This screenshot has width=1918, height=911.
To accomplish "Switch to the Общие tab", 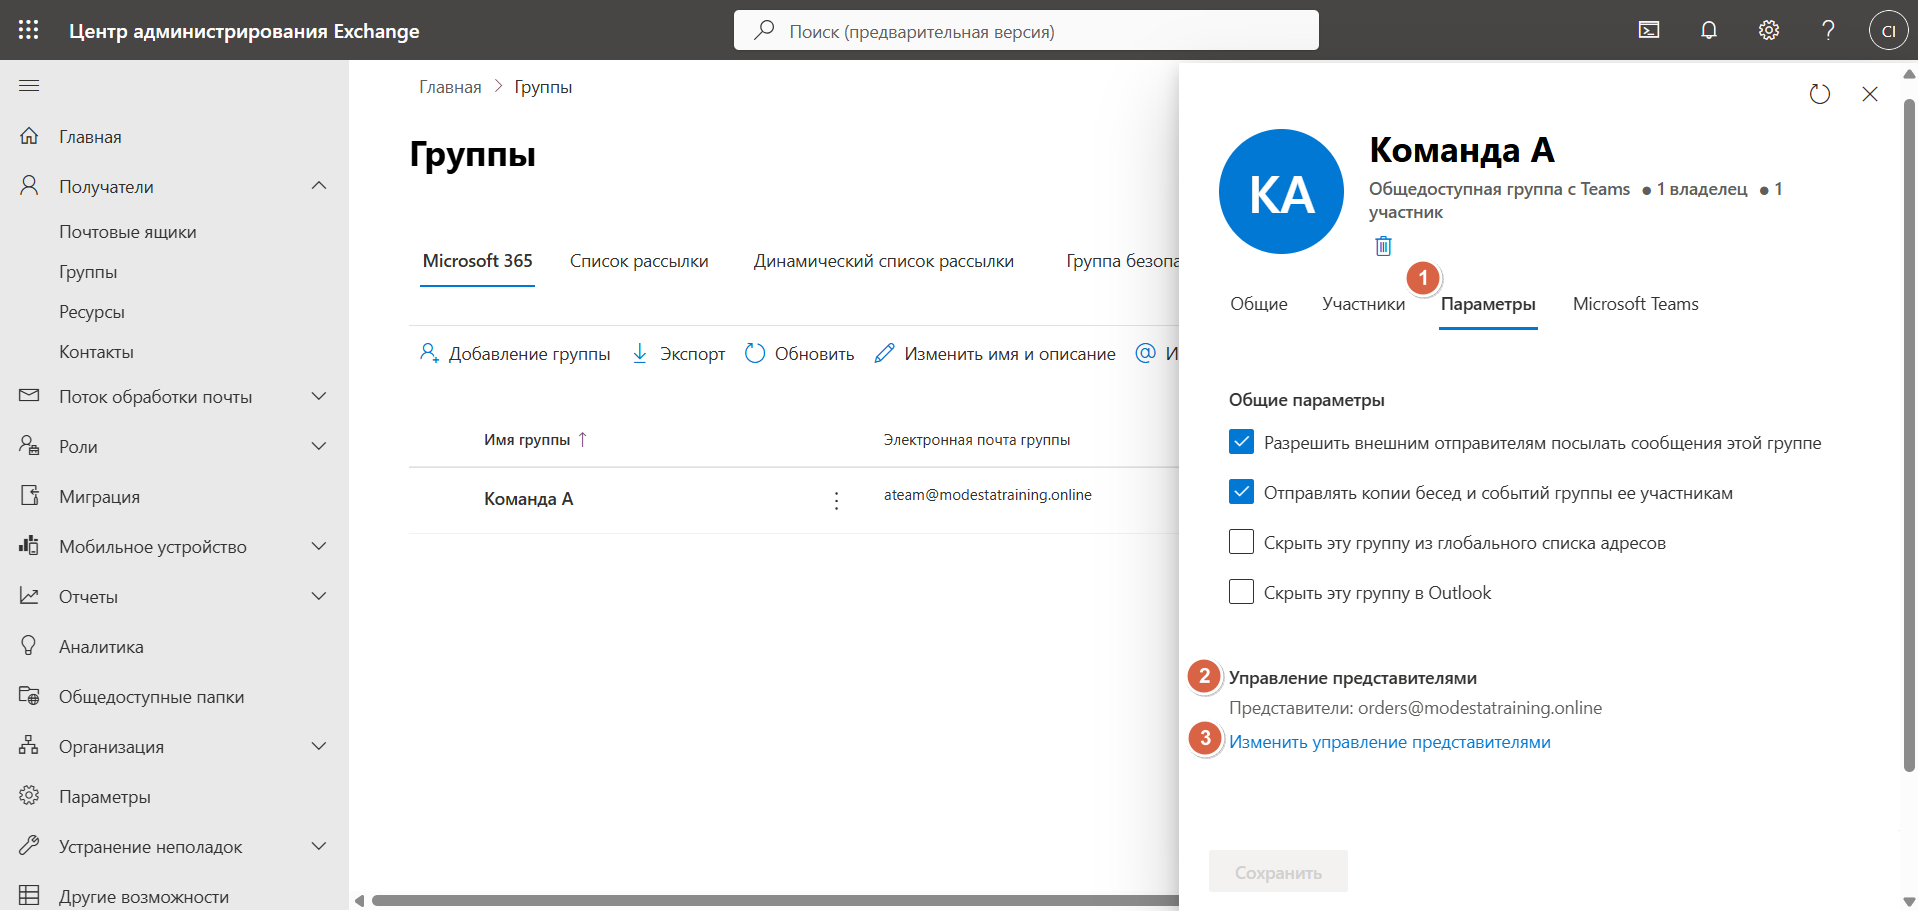I will click(x=1259, y=304).
